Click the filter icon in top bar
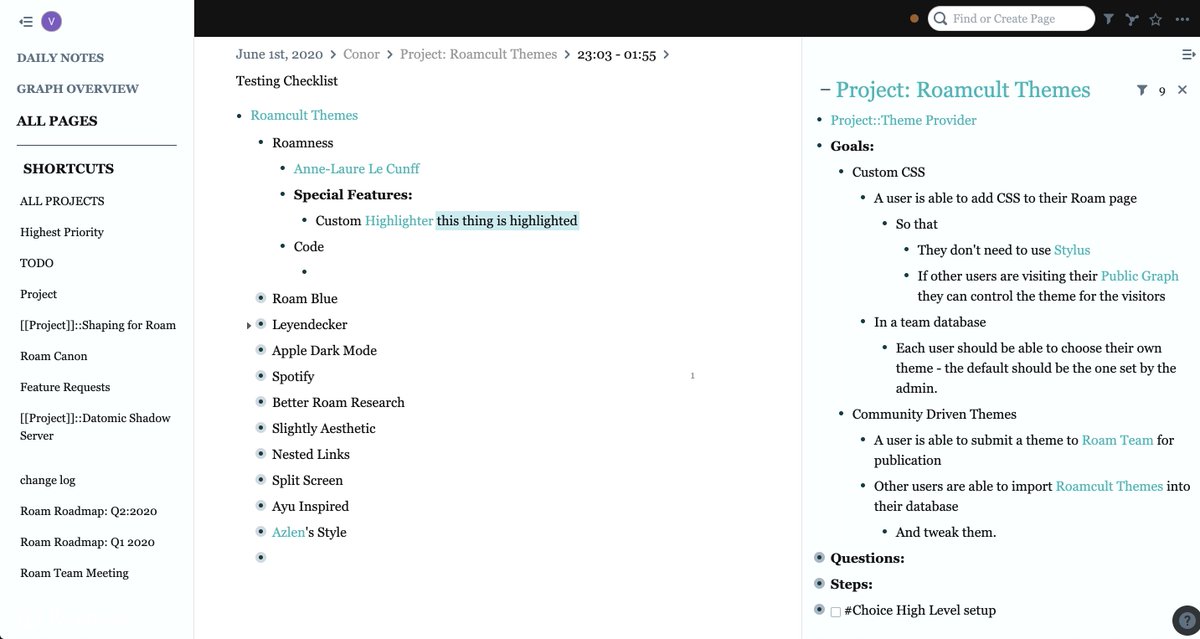1200x639 pixels. 1109,19
